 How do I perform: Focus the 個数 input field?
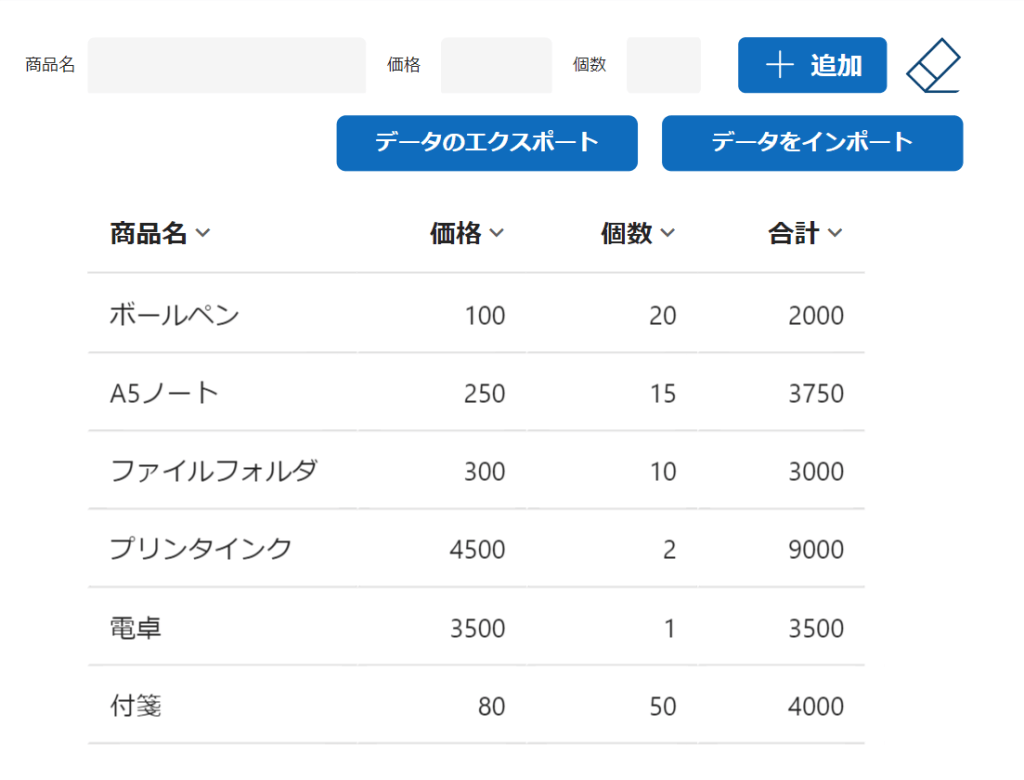tap(663, 66)
